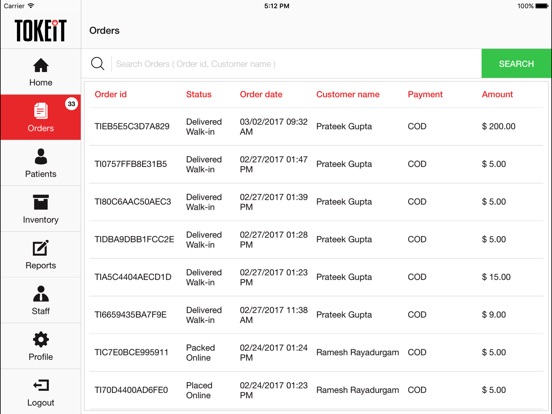Image resolution: width=552 pixels, height=414 pixels.
Task: Click the green SEARCH button
Action: [516, 63]
